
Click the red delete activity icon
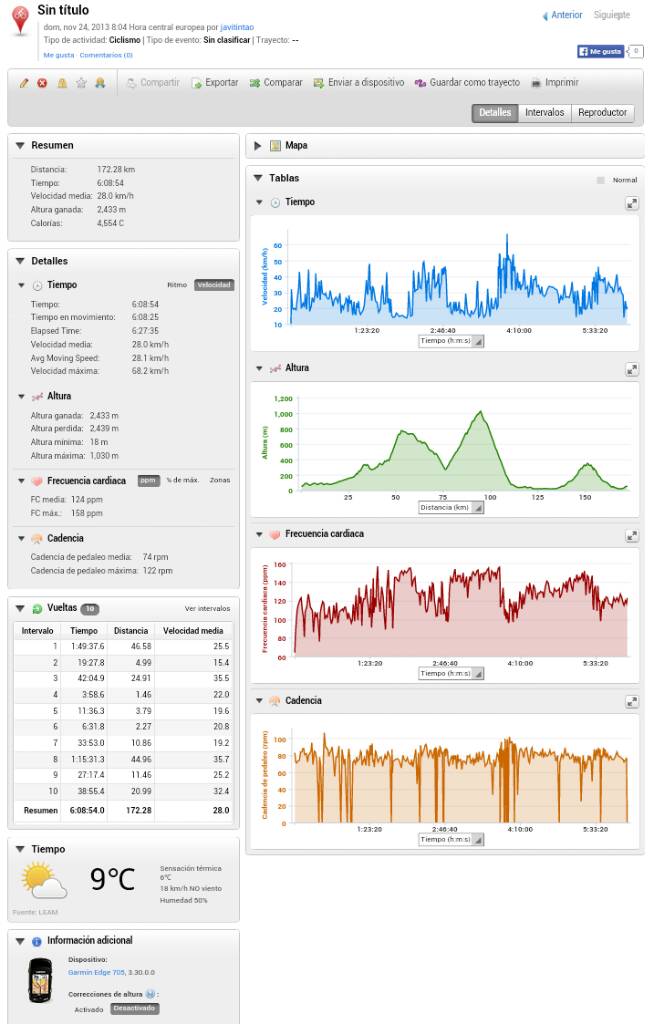[42, 83]
